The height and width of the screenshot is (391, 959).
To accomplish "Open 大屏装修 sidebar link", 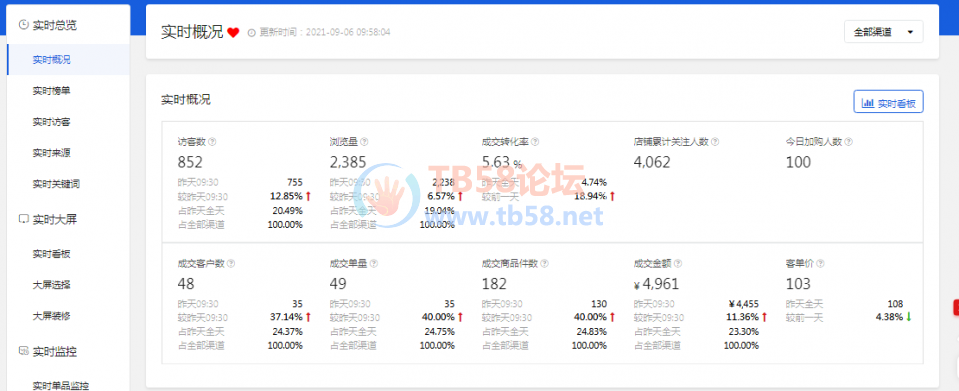I will click(51, 316).
